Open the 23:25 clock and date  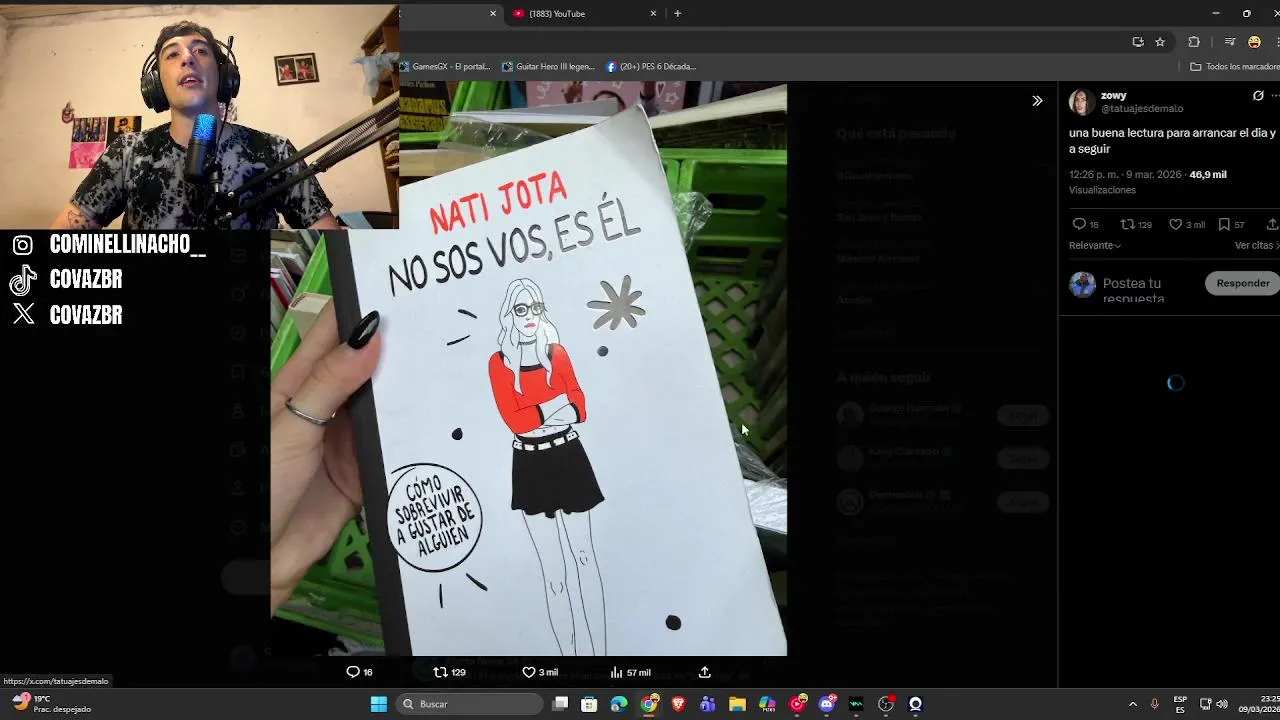(x=1258, y=704)
